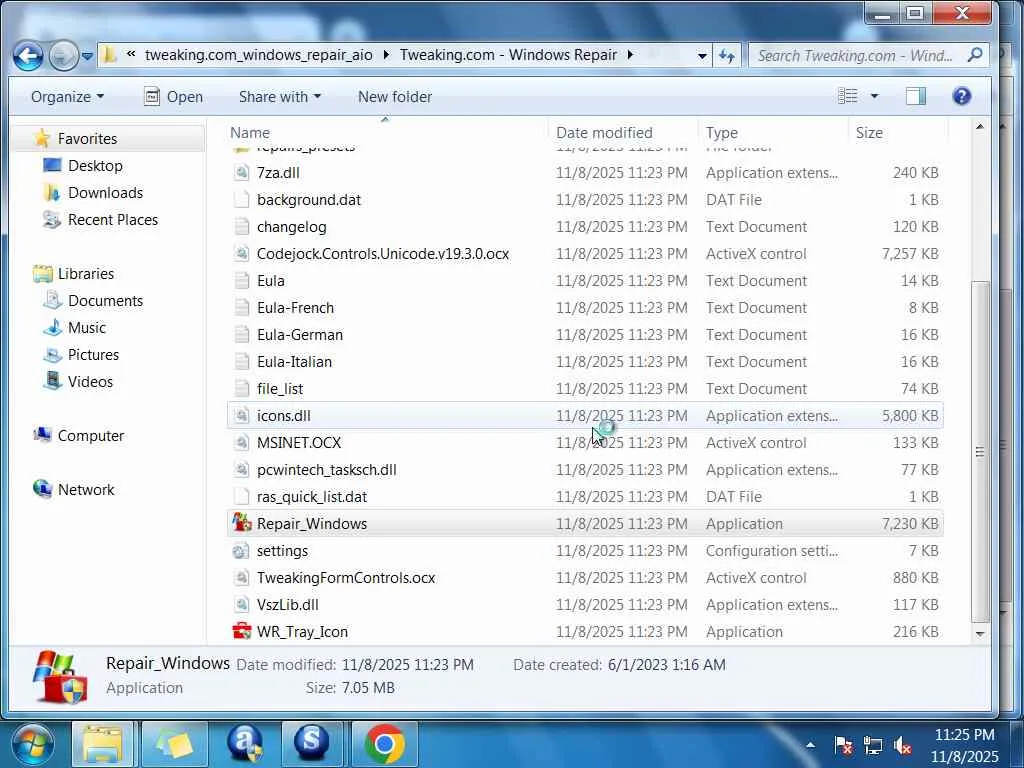Open the view options dropdown arrow
This screenshot has height=768, width=1024.
click(x=874, y=97)
